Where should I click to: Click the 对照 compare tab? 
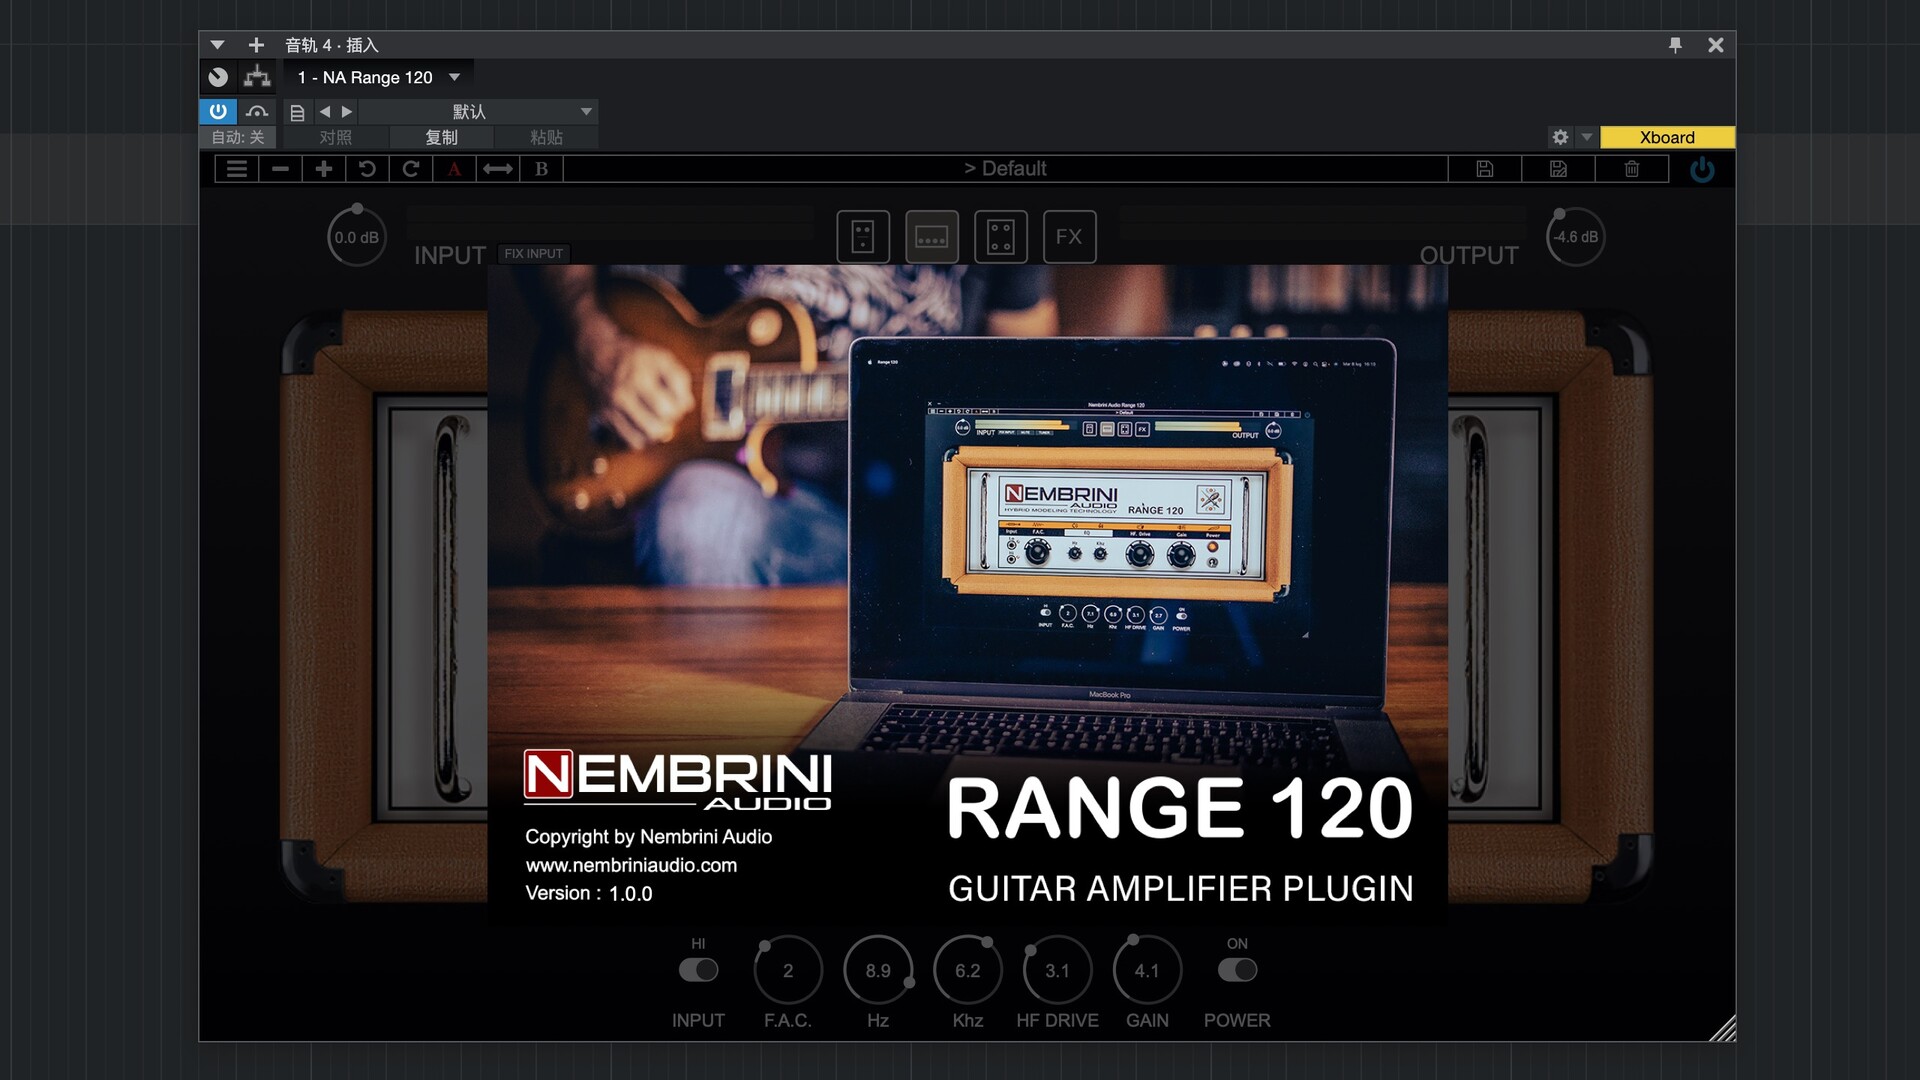pos(336,137)
